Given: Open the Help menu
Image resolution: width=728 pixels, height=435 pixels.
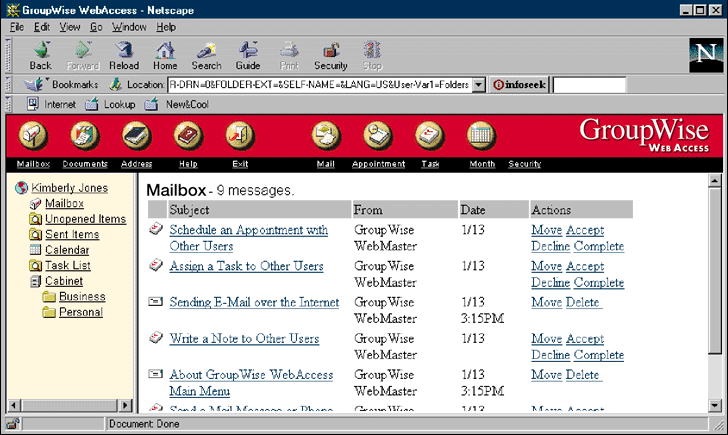Looking at the screenshot, I should click(166, 27).
